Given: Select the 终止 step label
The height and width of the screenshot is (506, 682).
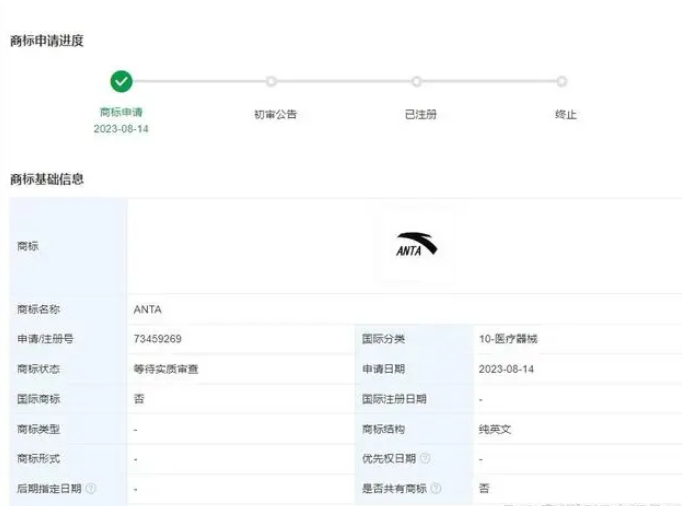Looking at the screenshot, I should pyautogui.click(x=566, y=114).
